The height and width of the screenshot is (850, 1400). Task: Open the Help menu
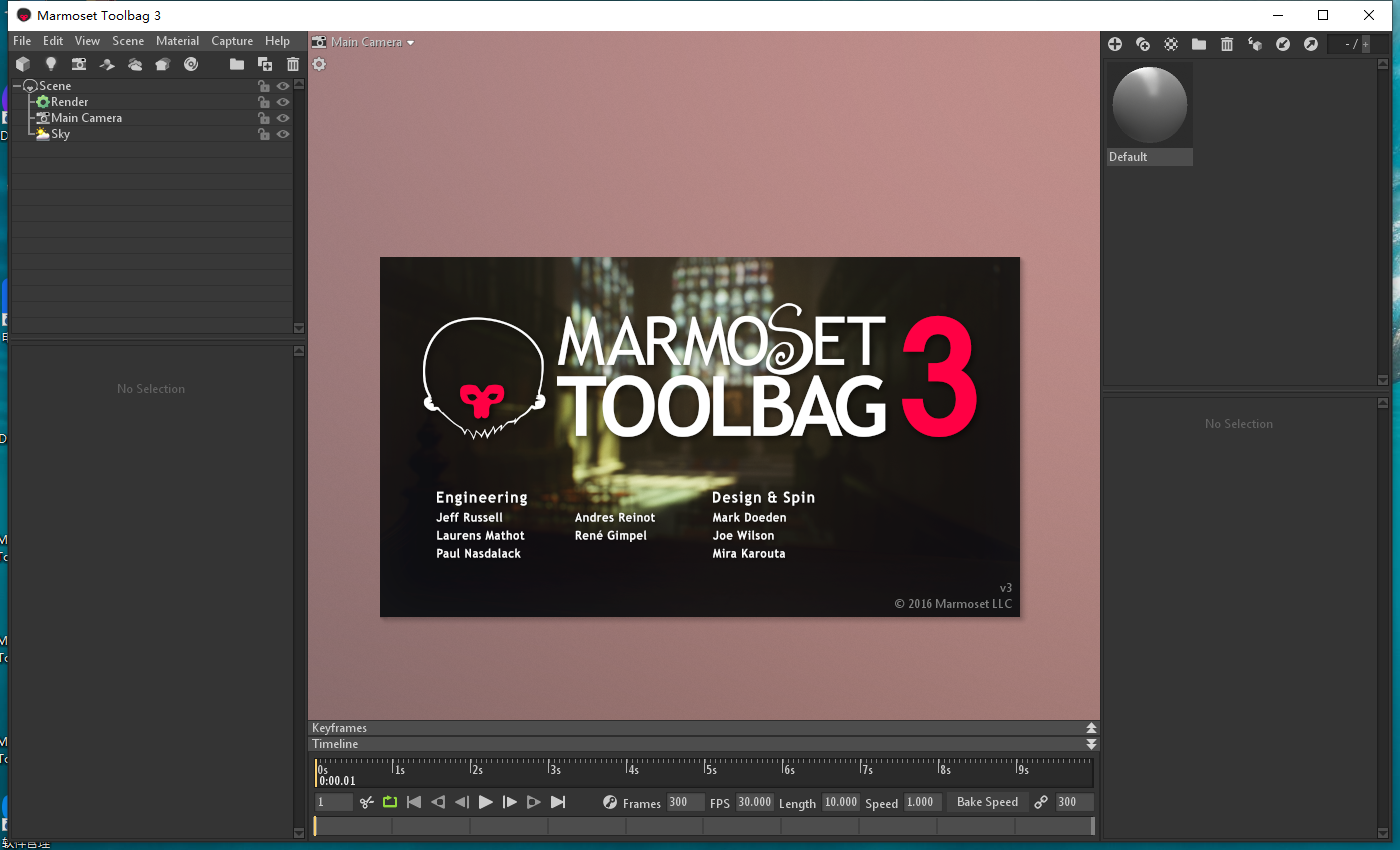(x=277, y=41)
